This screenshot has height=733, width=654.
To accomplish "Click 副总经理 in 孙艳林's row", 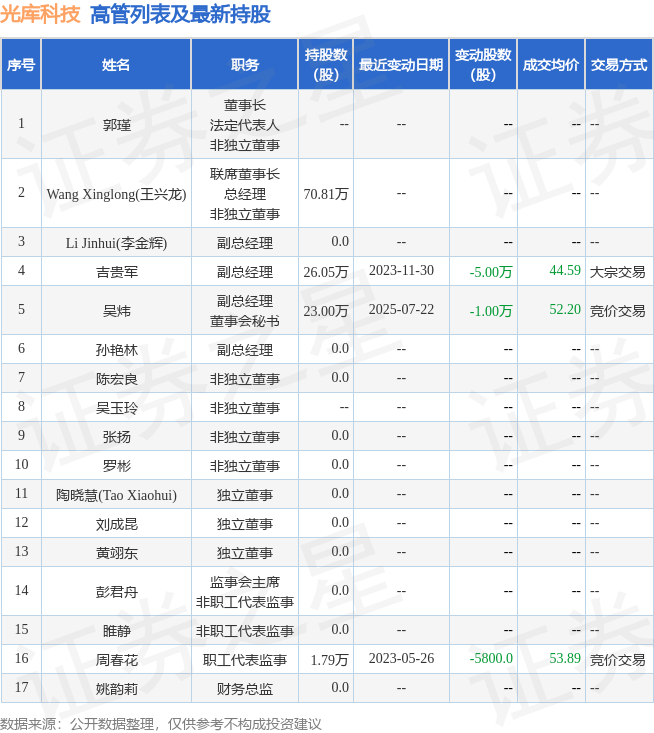I will [244, 350].
